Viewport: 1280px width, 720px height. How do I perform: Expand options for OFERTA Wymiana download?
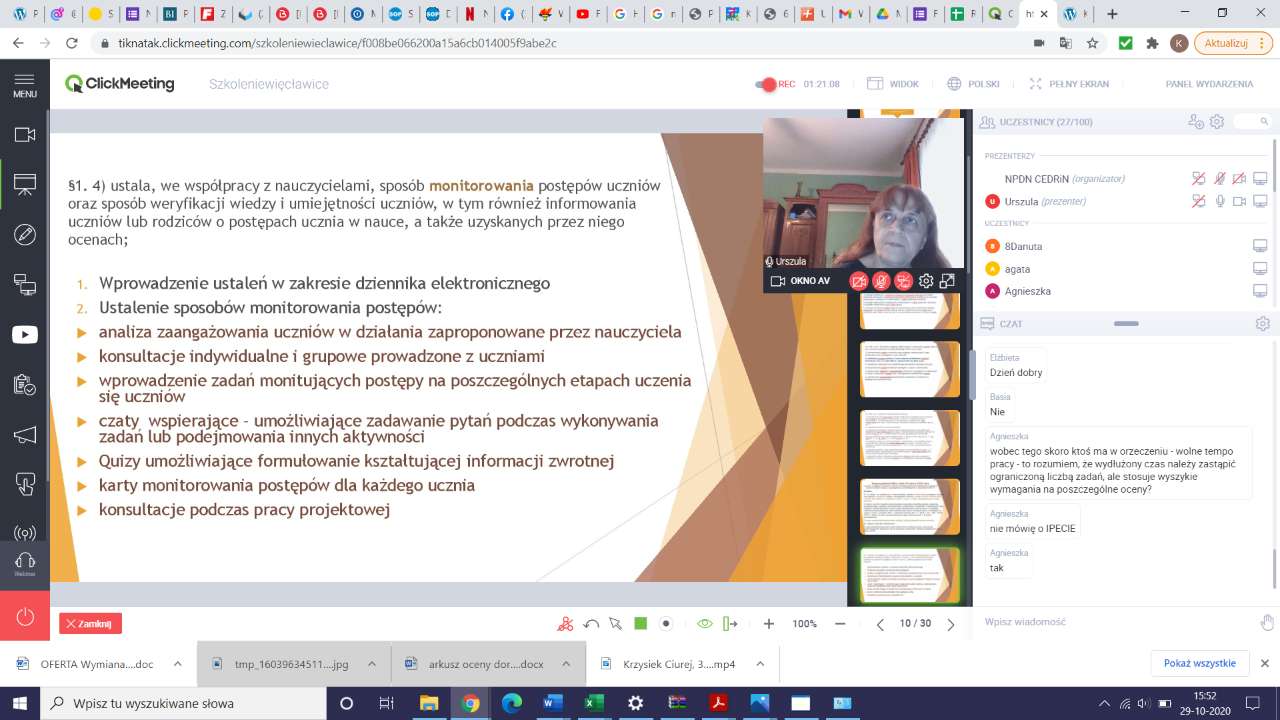pyautogui.click(x=177, y=663)
